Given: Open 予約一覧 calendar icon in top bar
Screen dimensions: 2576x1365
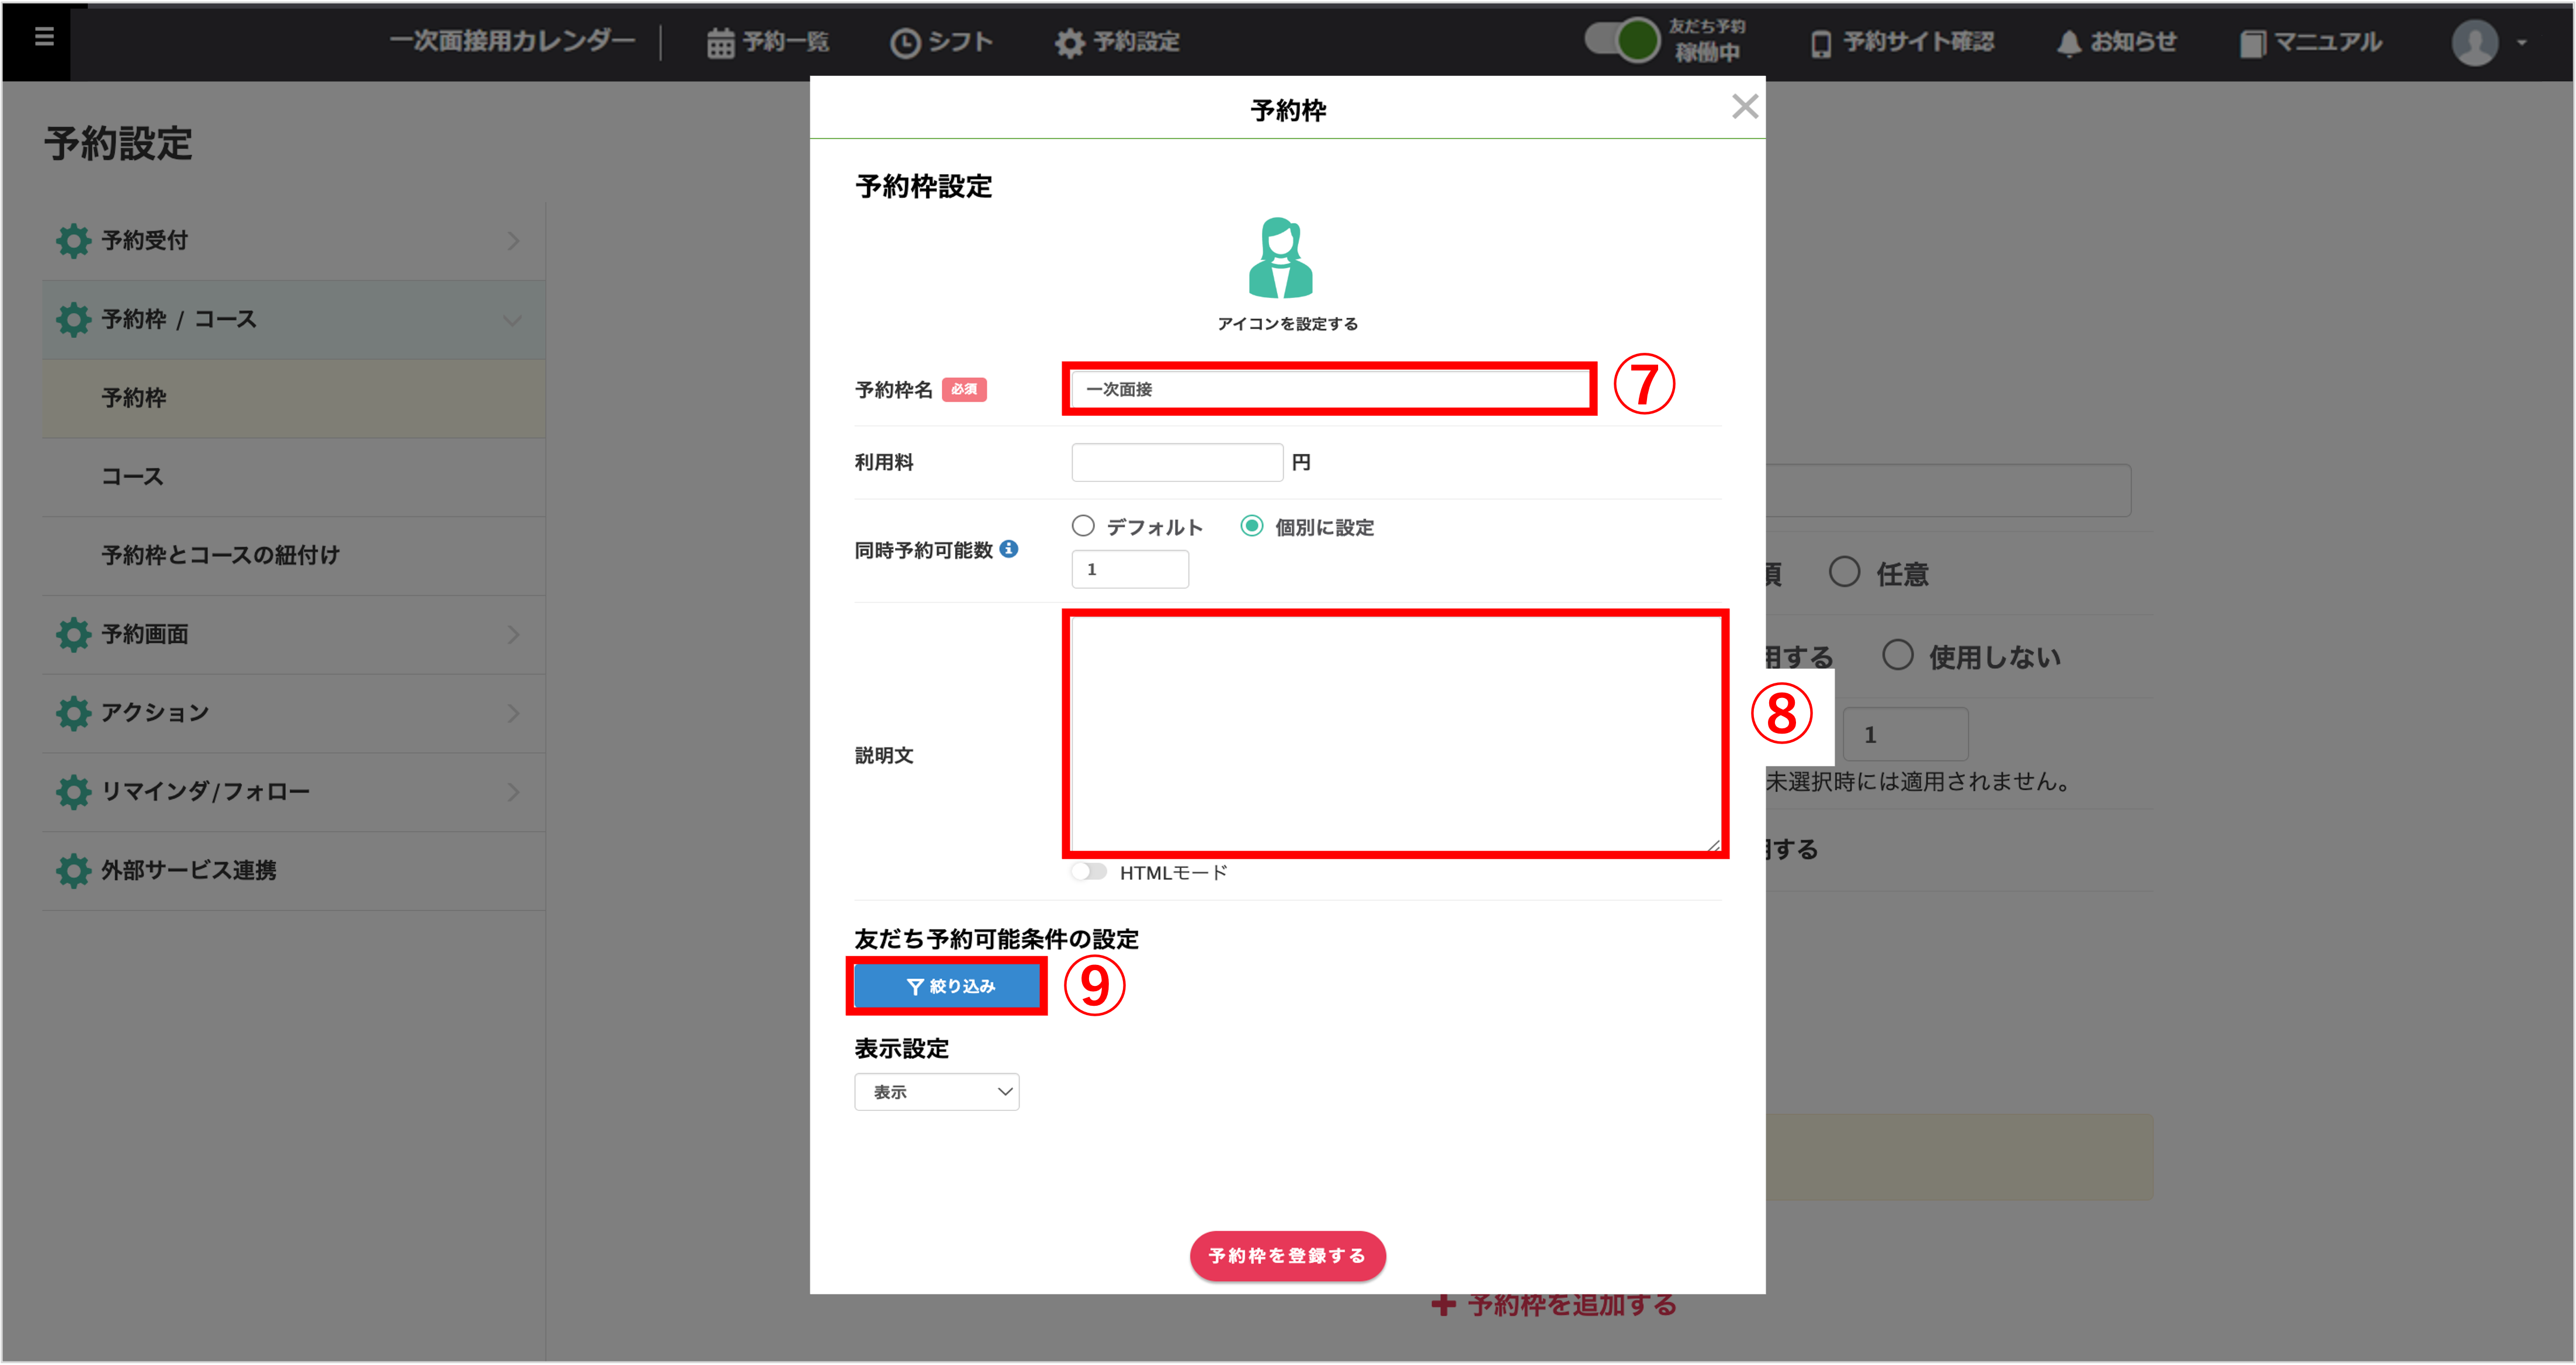Looking at the screenshot, I should tap(720, 43).
